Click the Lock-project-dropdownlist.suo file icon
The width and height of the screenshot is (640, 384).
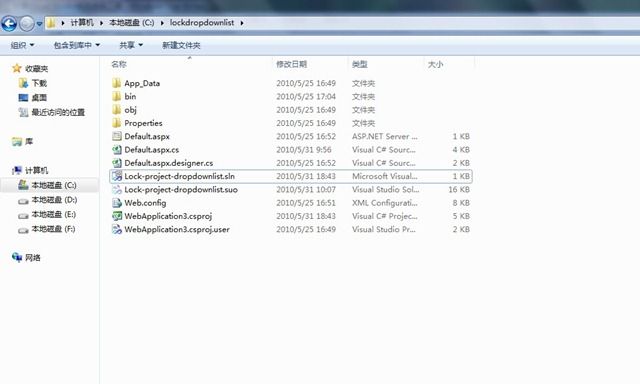[117, 189]
